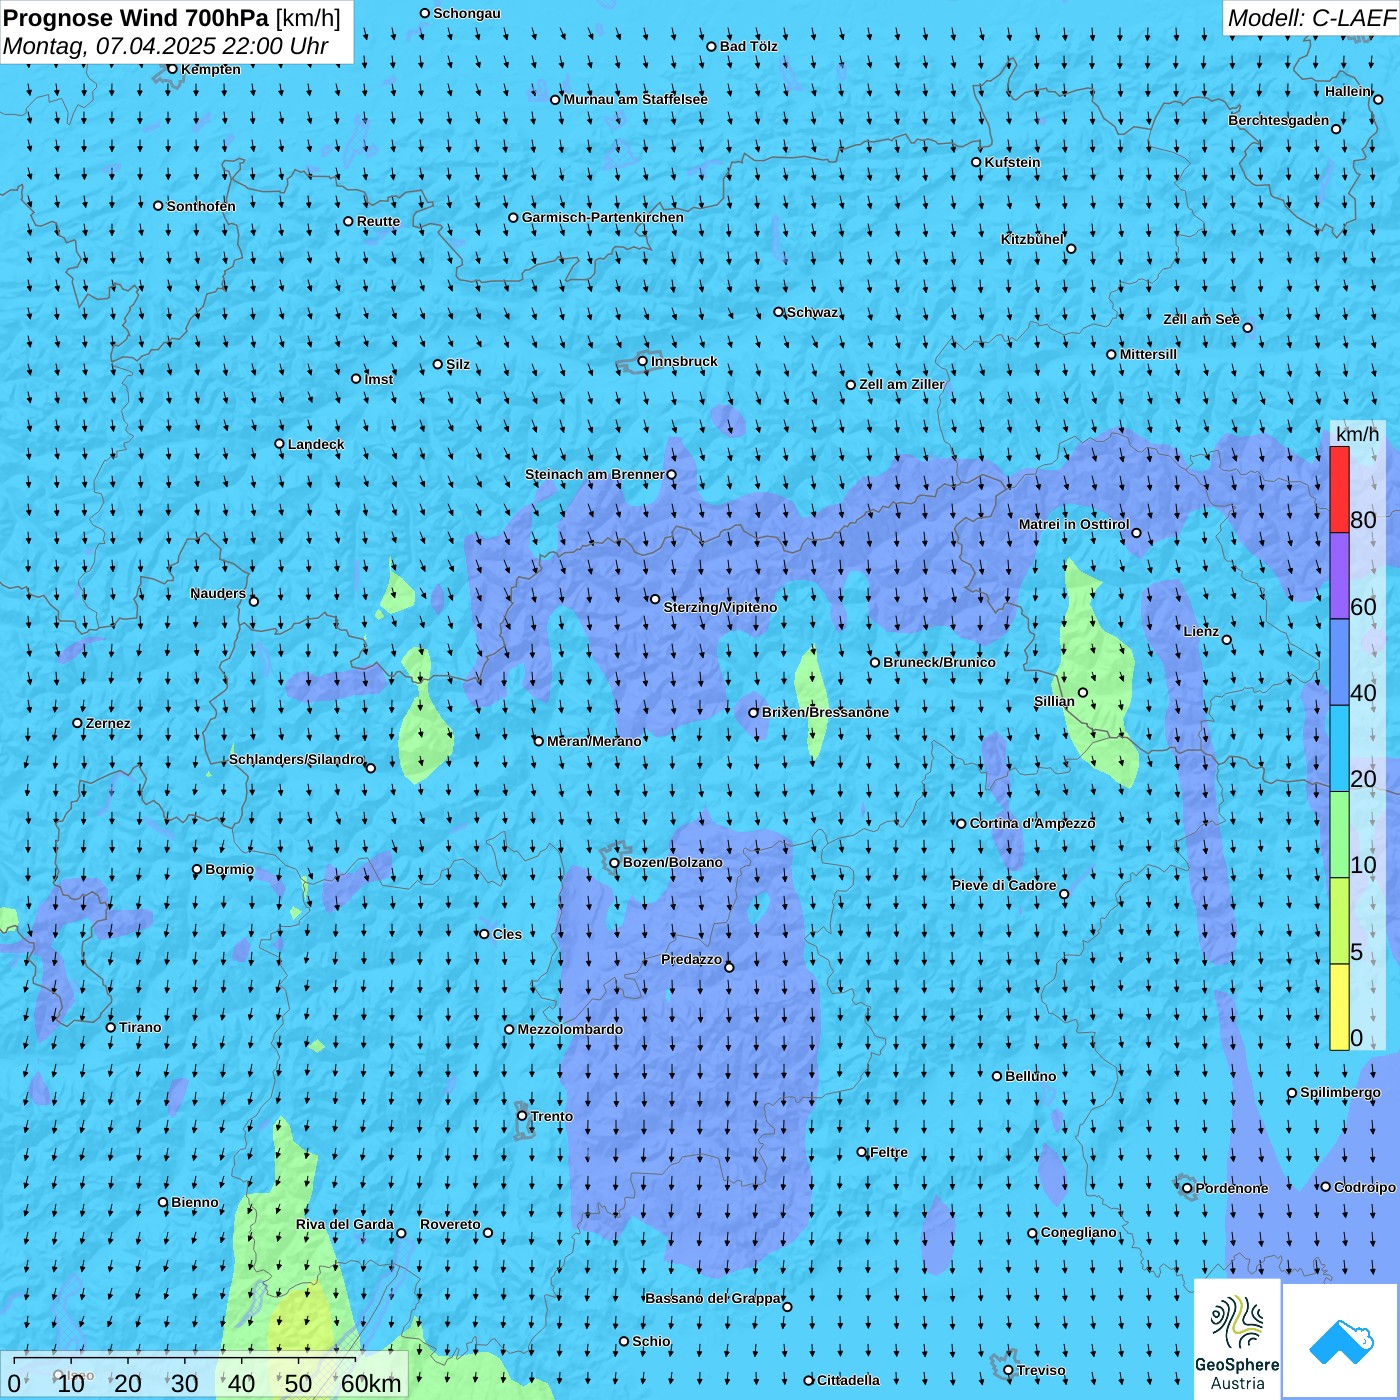Select the Garmisch-Partenkirchen label

click(x=603, y=217)
